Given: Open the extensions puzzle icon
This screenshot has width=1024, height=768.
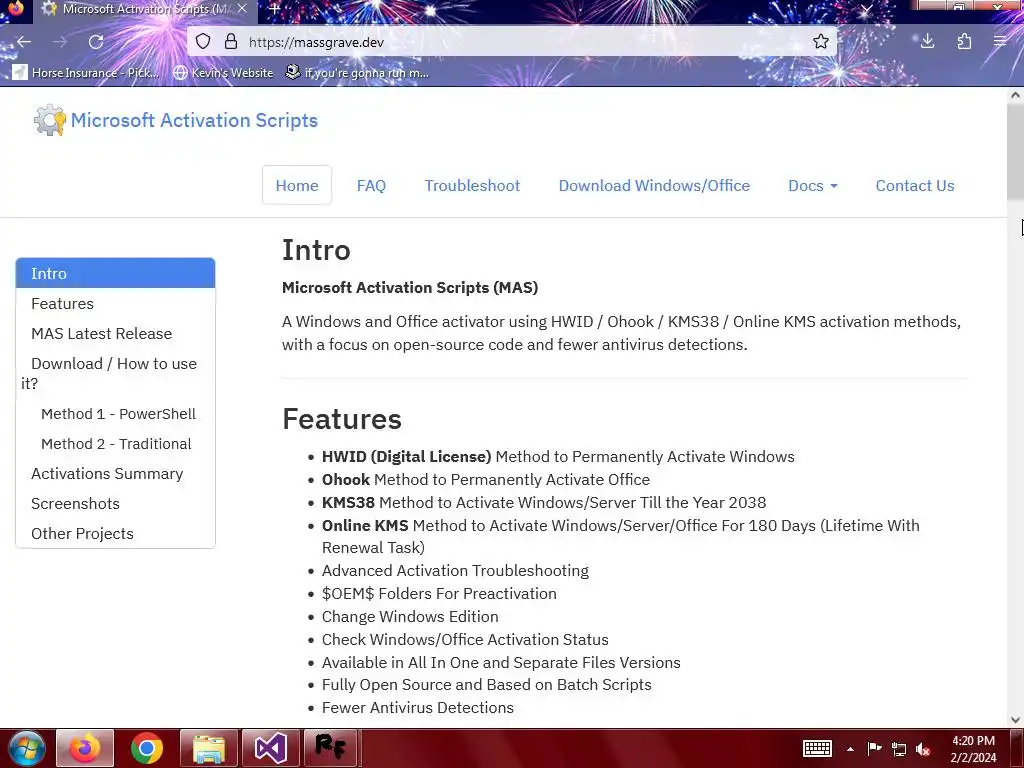Looking at the screenshot, I should point(964,42).
